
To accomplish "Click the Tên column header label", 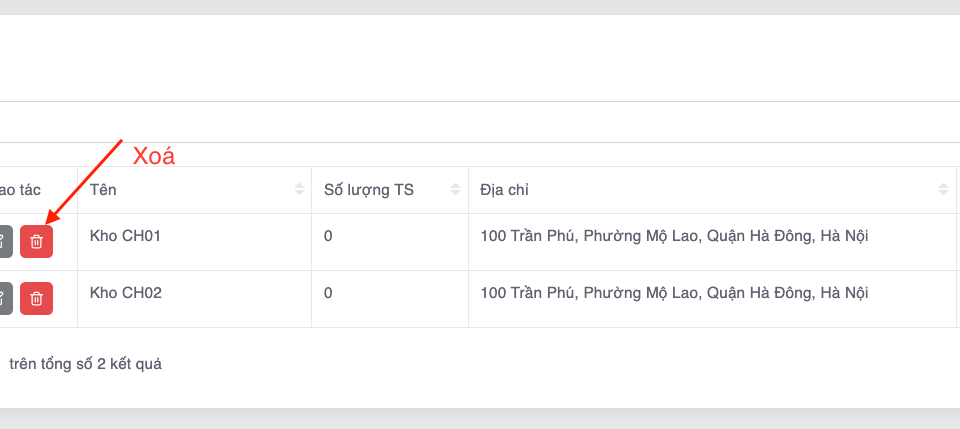I will click(x=104, y=189).
